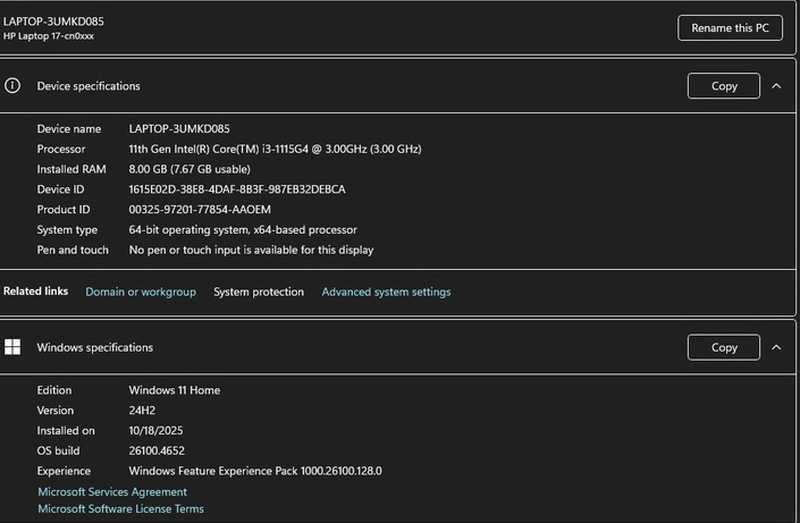Click the Windows logo icon

click(x=12, y=347)
